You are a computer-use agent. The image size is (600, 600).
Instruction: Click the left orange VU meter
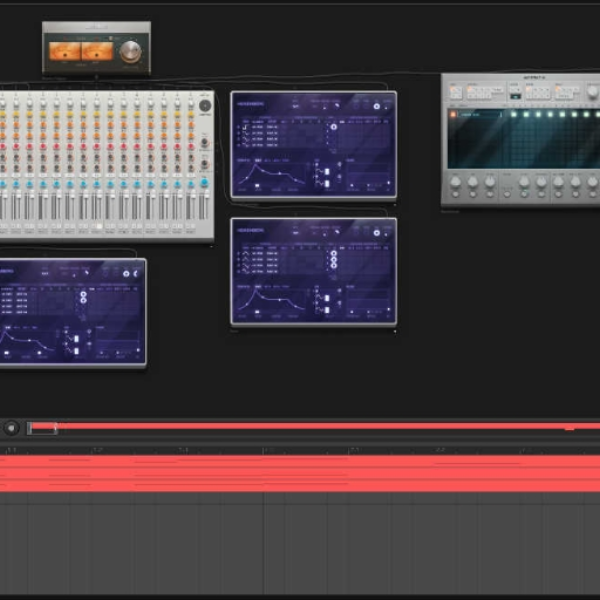(65, 51)
